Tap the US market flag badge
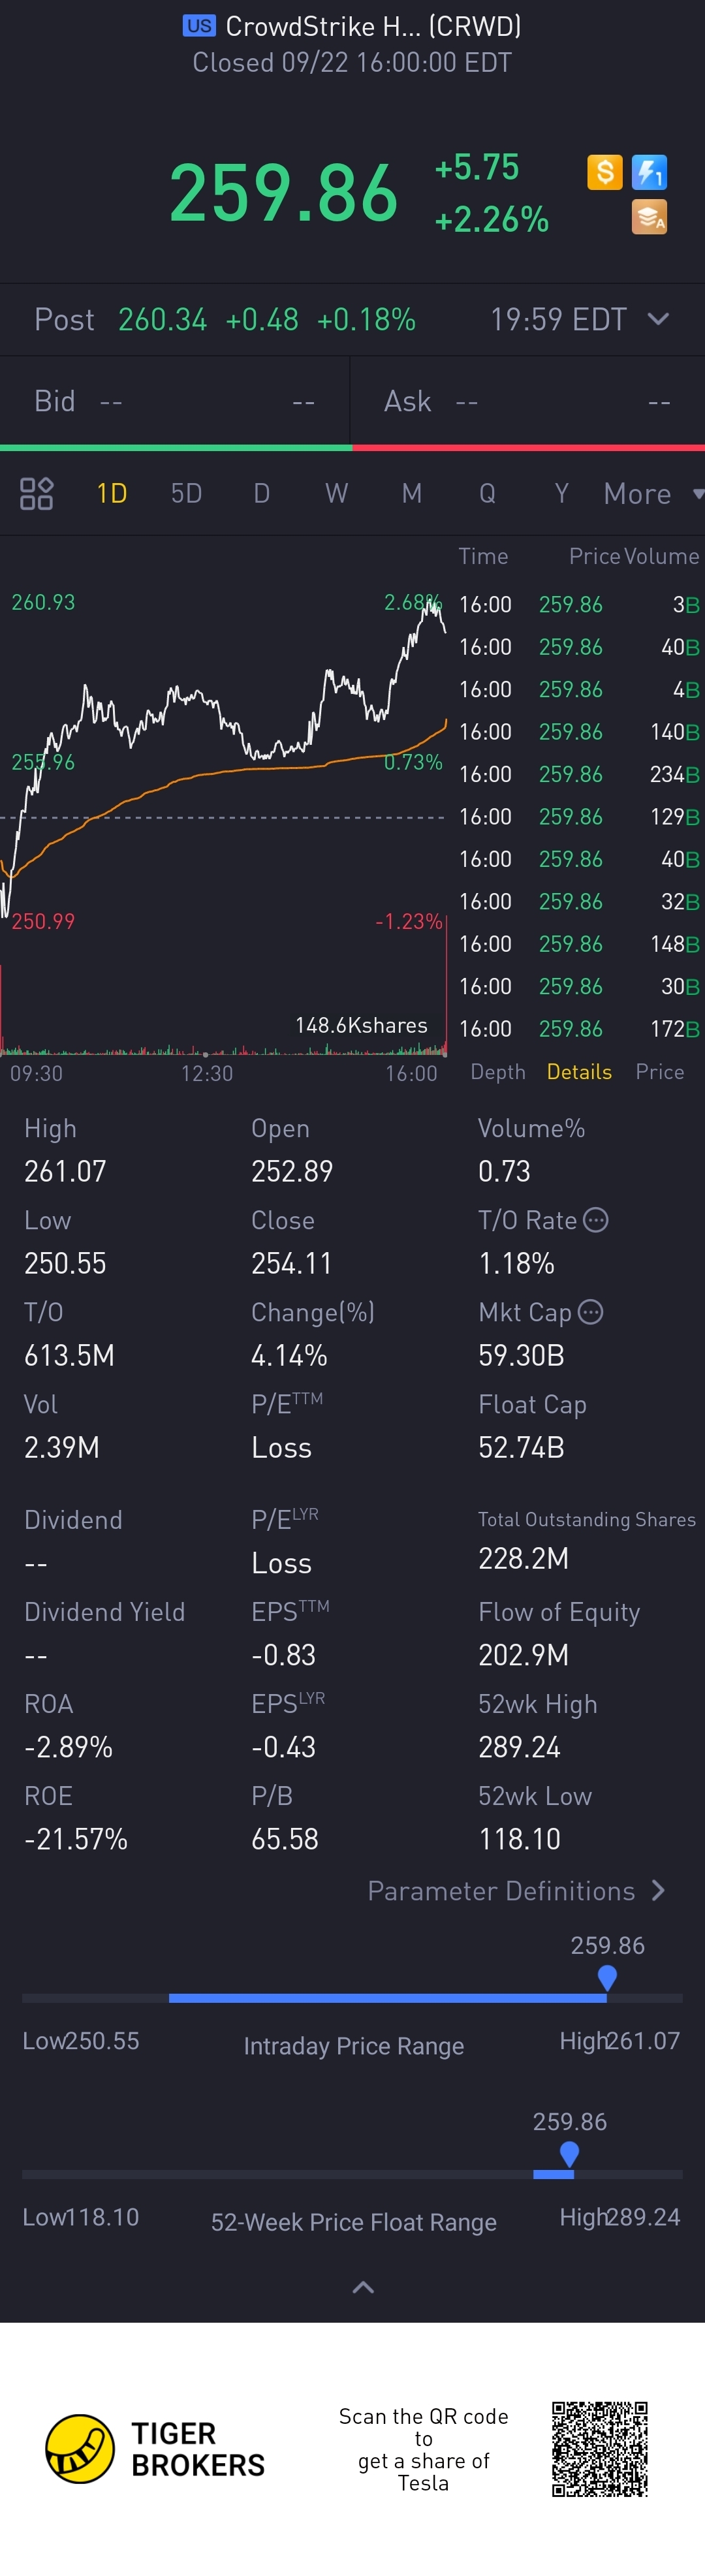This screenshot has width=705, height=2576. (199, 26)
